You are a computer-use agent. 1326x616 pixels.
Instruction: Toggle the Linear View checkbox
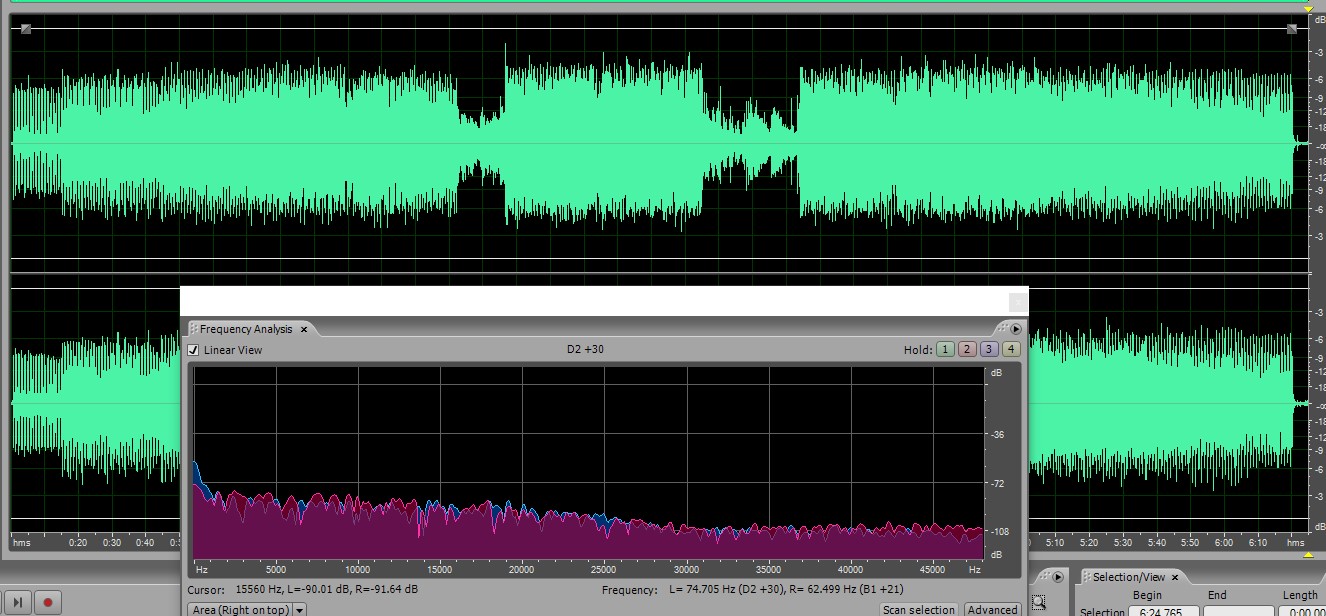pos(194,350)
